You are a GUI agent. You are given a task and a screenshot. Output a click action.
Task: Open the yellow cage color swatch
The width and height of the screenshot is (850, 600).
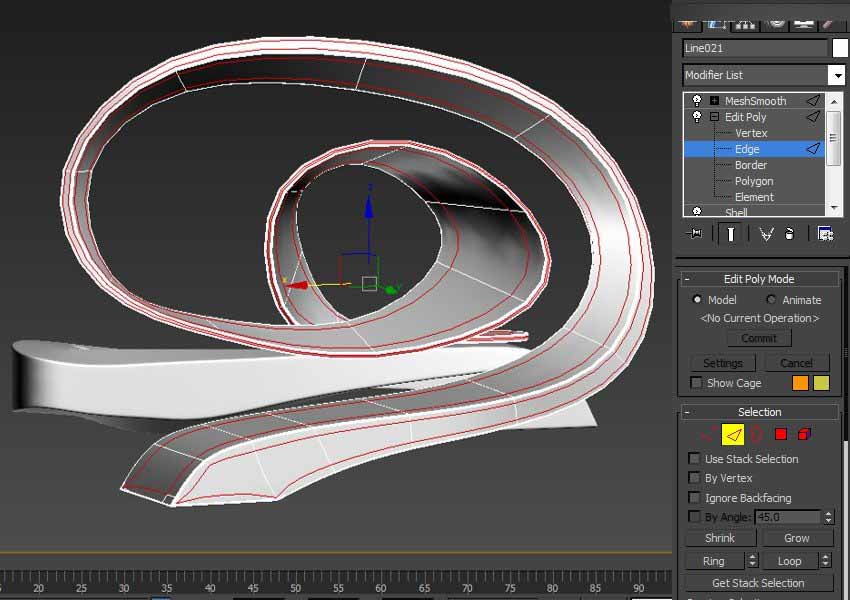tap(821, 383)
